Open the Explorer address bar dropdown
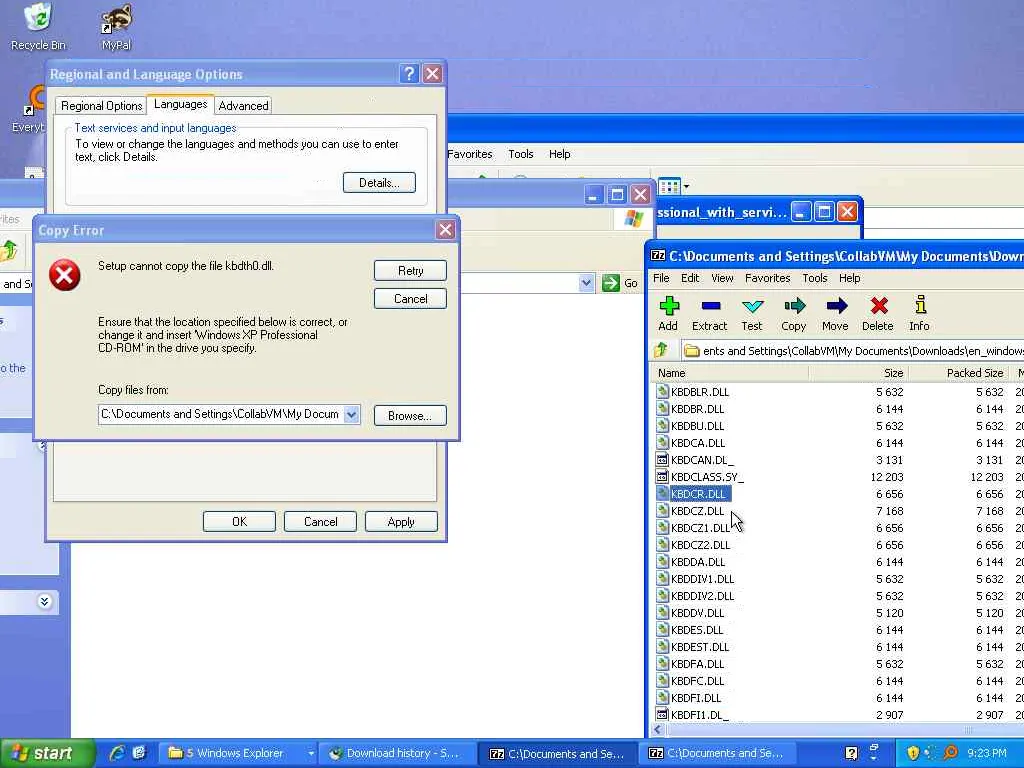This screenshot has width=1024, height=768. pos(586,283)
